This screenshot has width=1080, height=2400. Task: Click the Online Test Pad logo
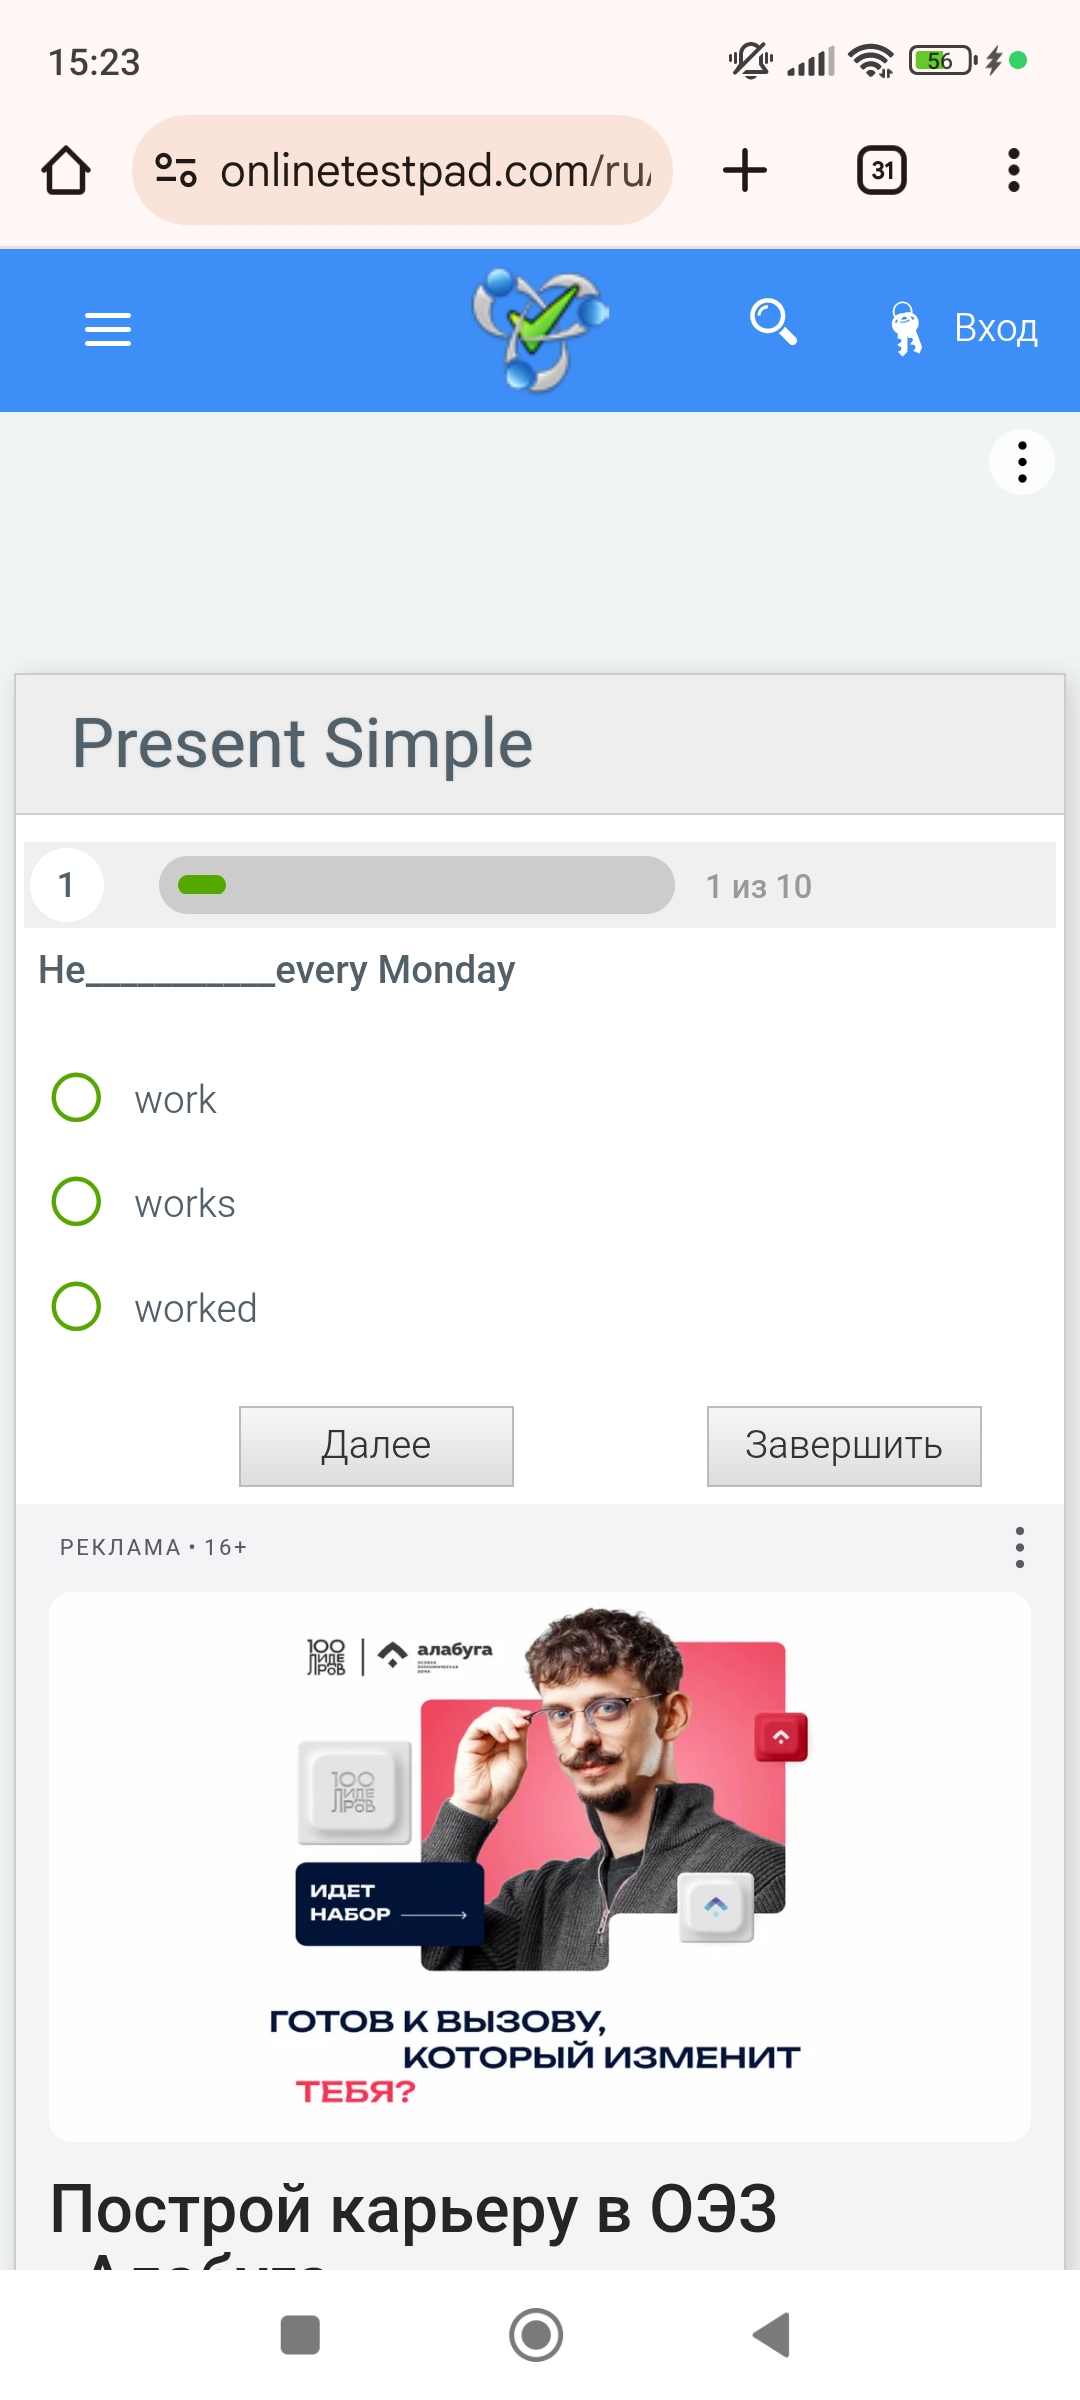(x=540, y=329)
